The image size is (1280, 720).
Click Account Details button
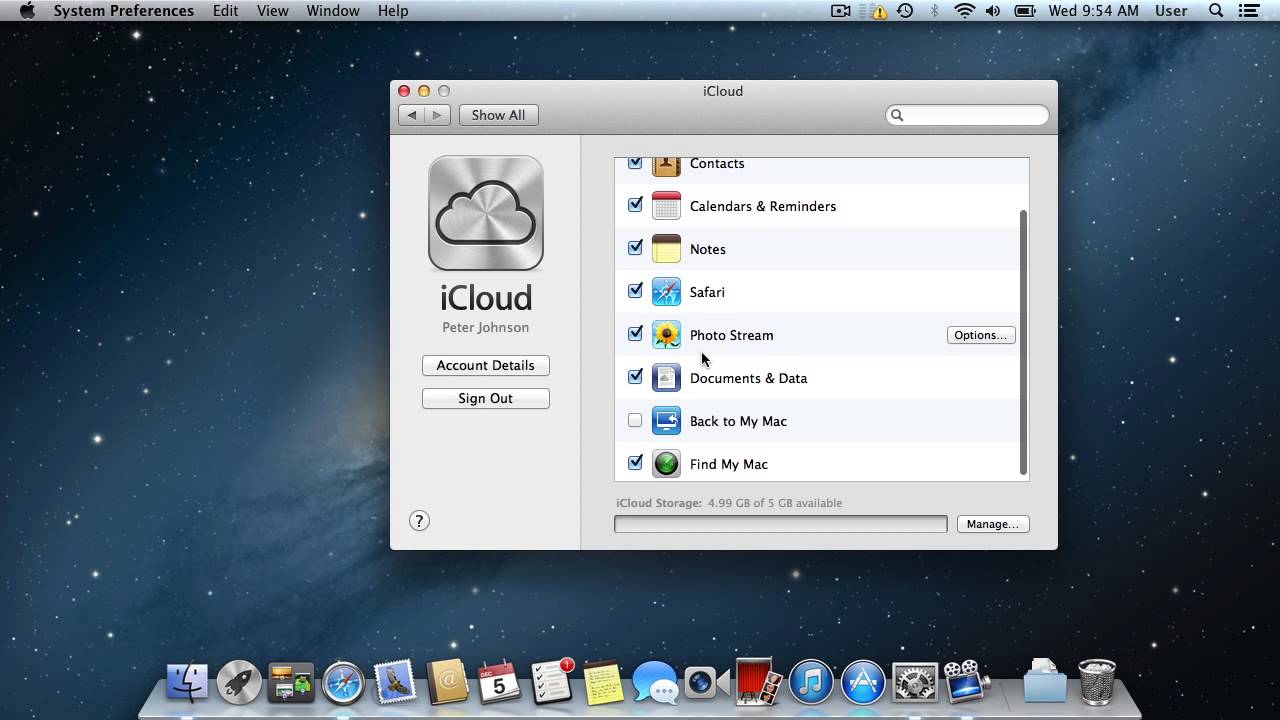[485, 365]
